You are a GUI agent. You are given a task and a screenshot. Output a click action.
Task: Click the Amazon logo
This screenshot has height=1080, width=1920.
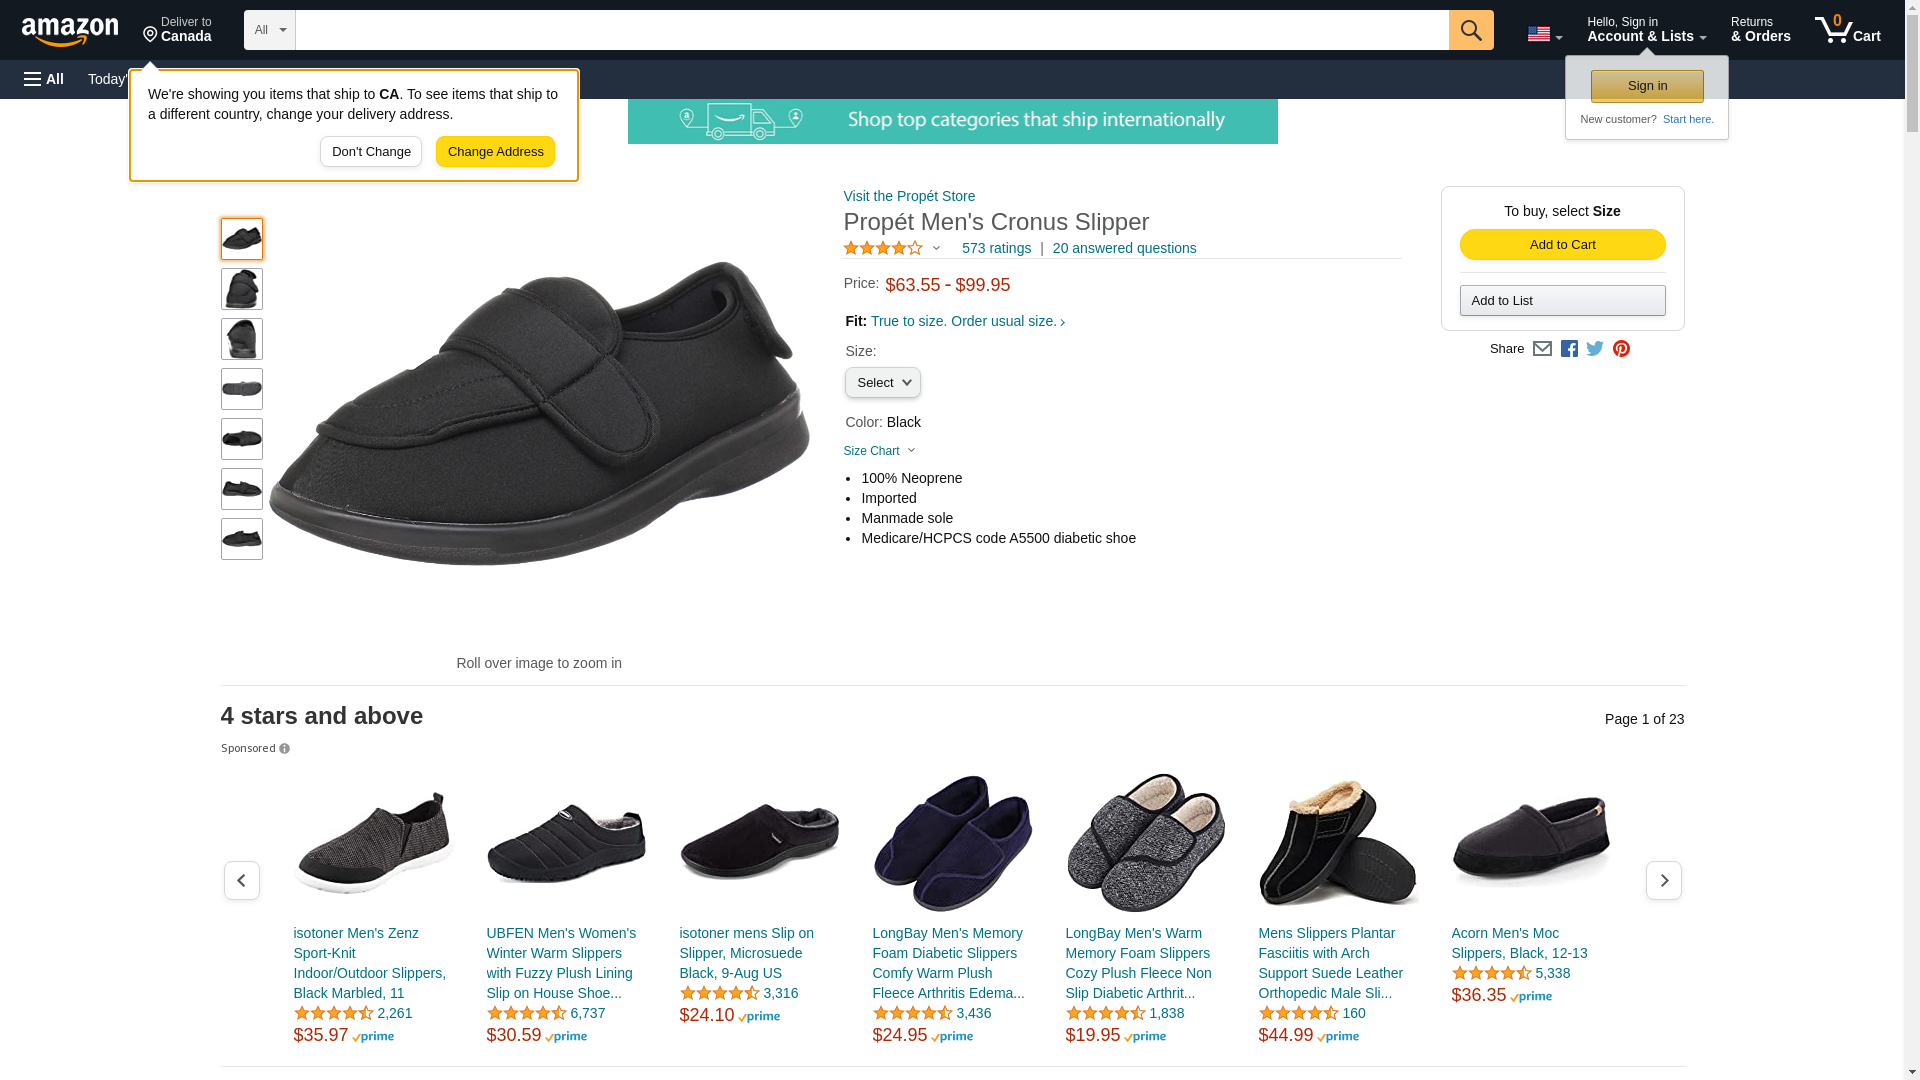coord(70,31)
